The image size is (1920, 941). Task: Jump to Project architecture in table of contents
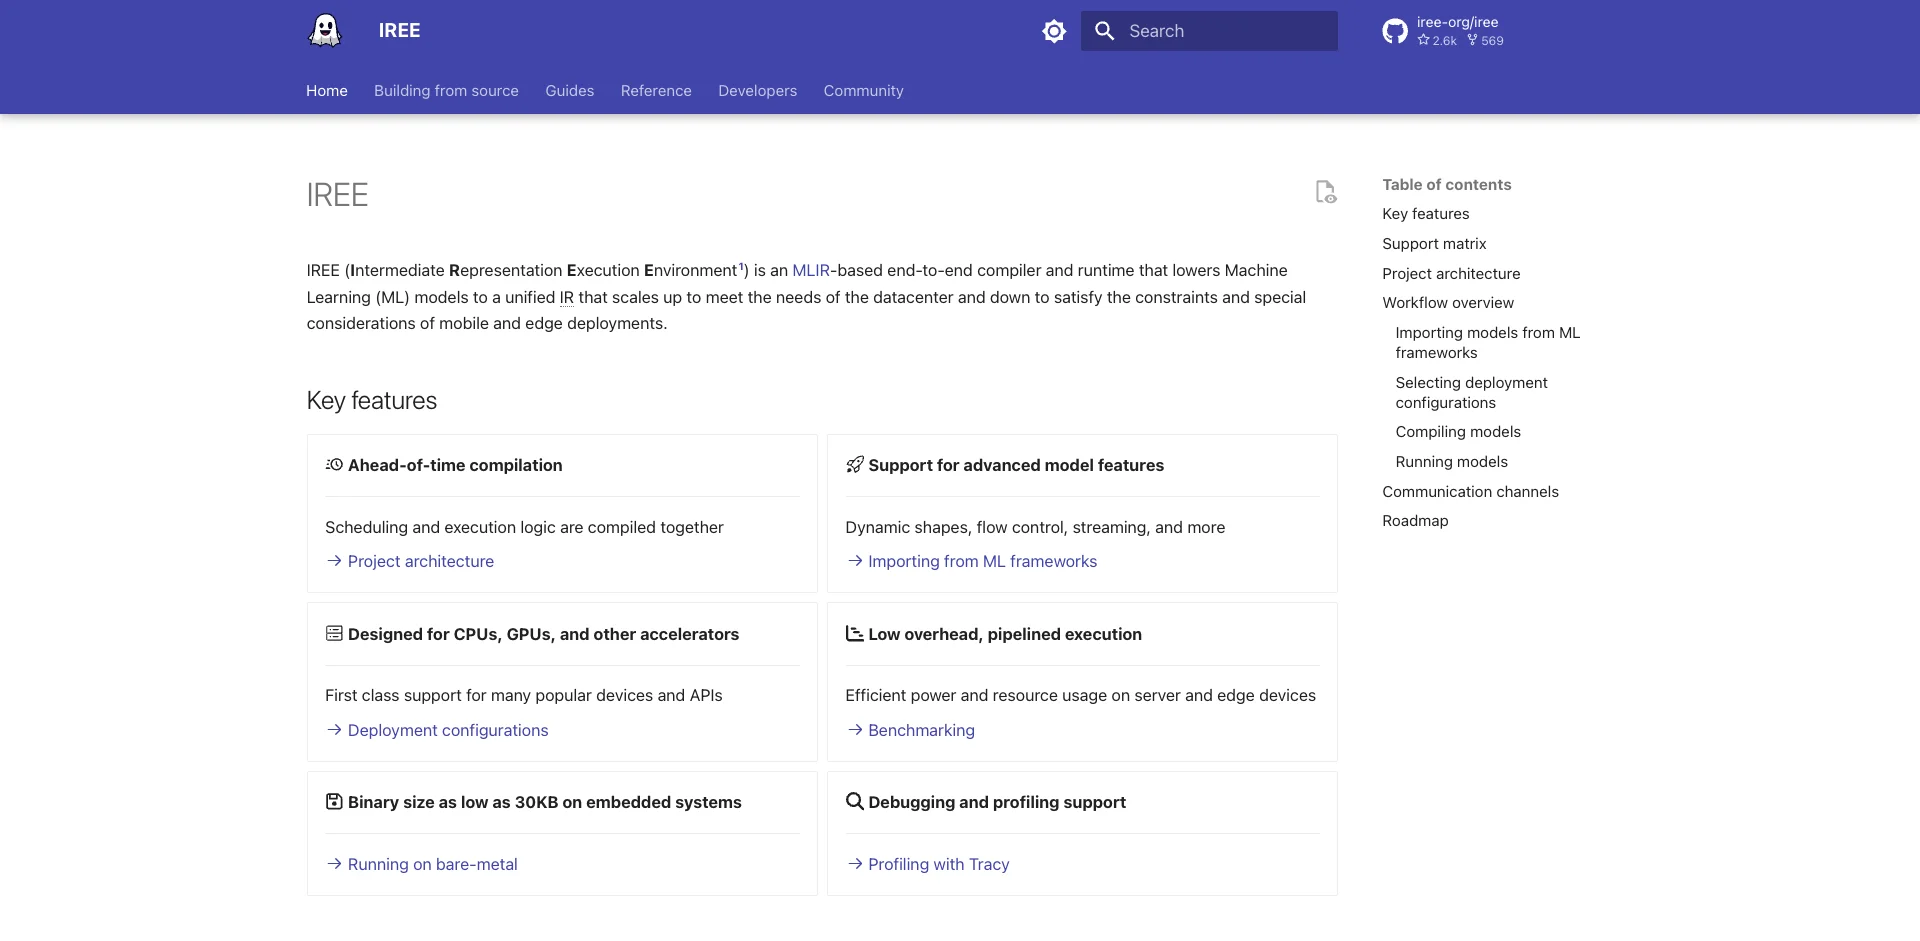[x=1451, y=274]
